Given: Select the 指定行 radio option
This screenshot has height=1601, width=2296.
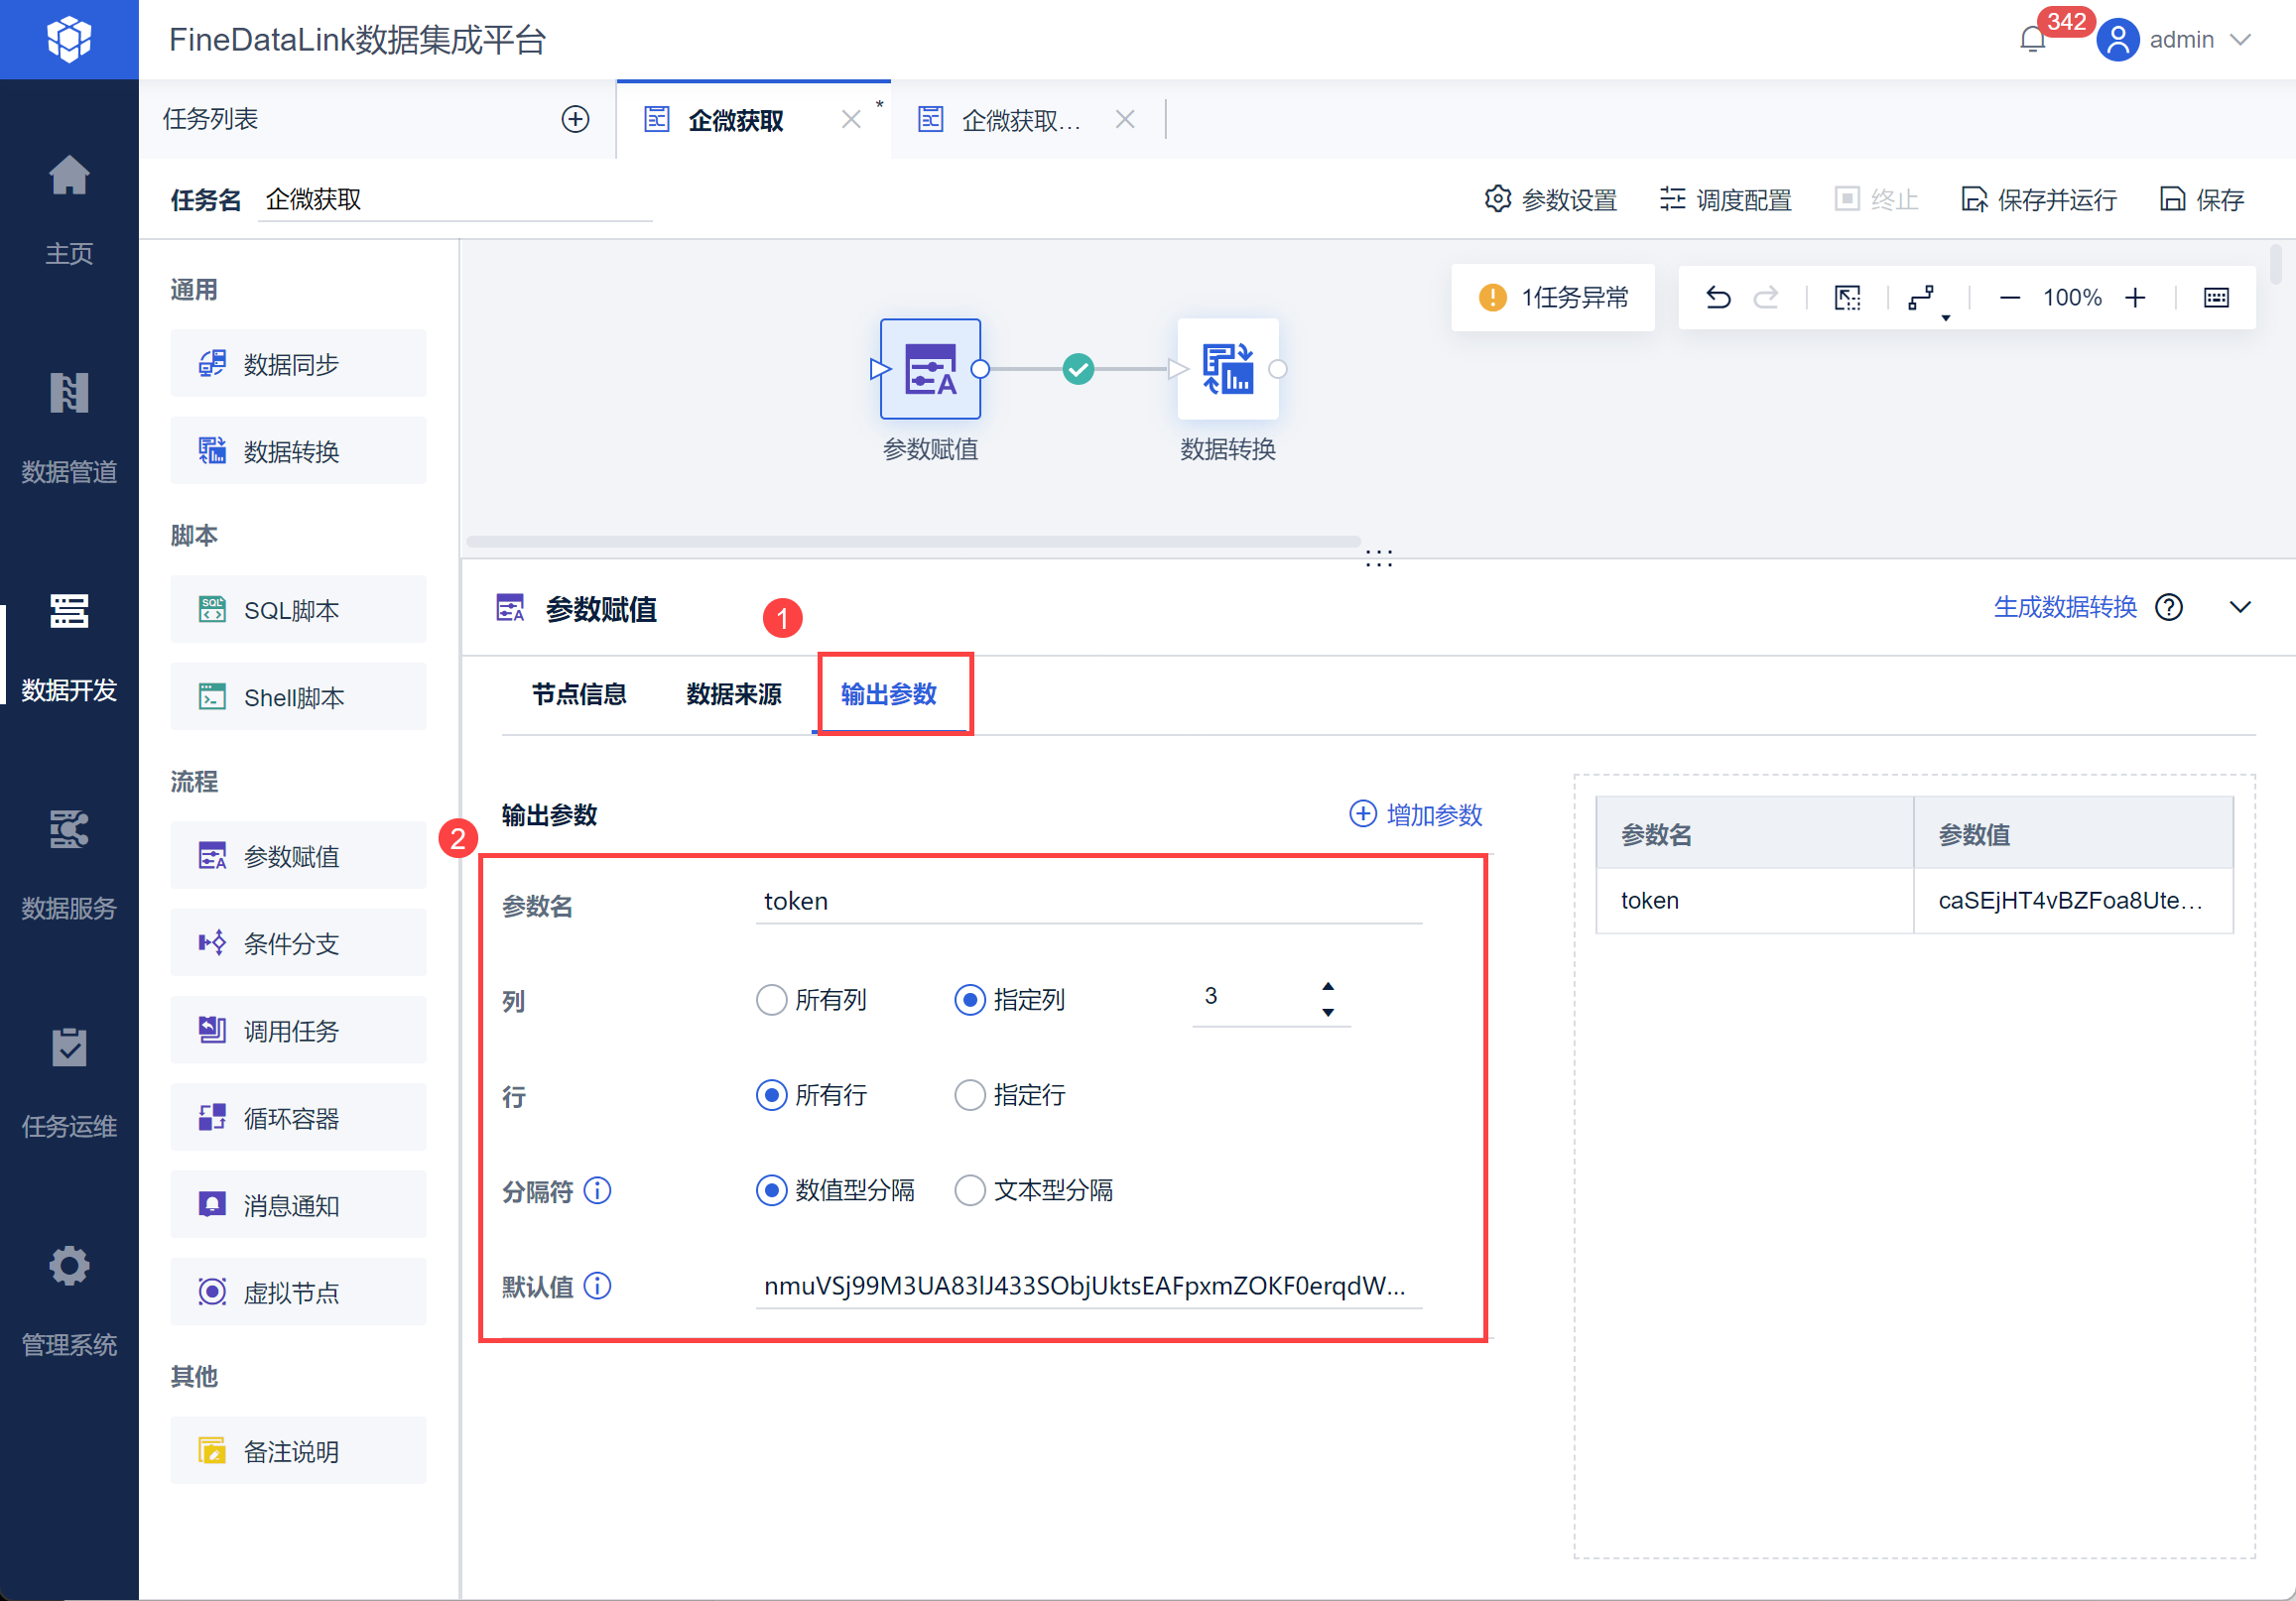Looking at the screenshot, I should [969, 1095].
